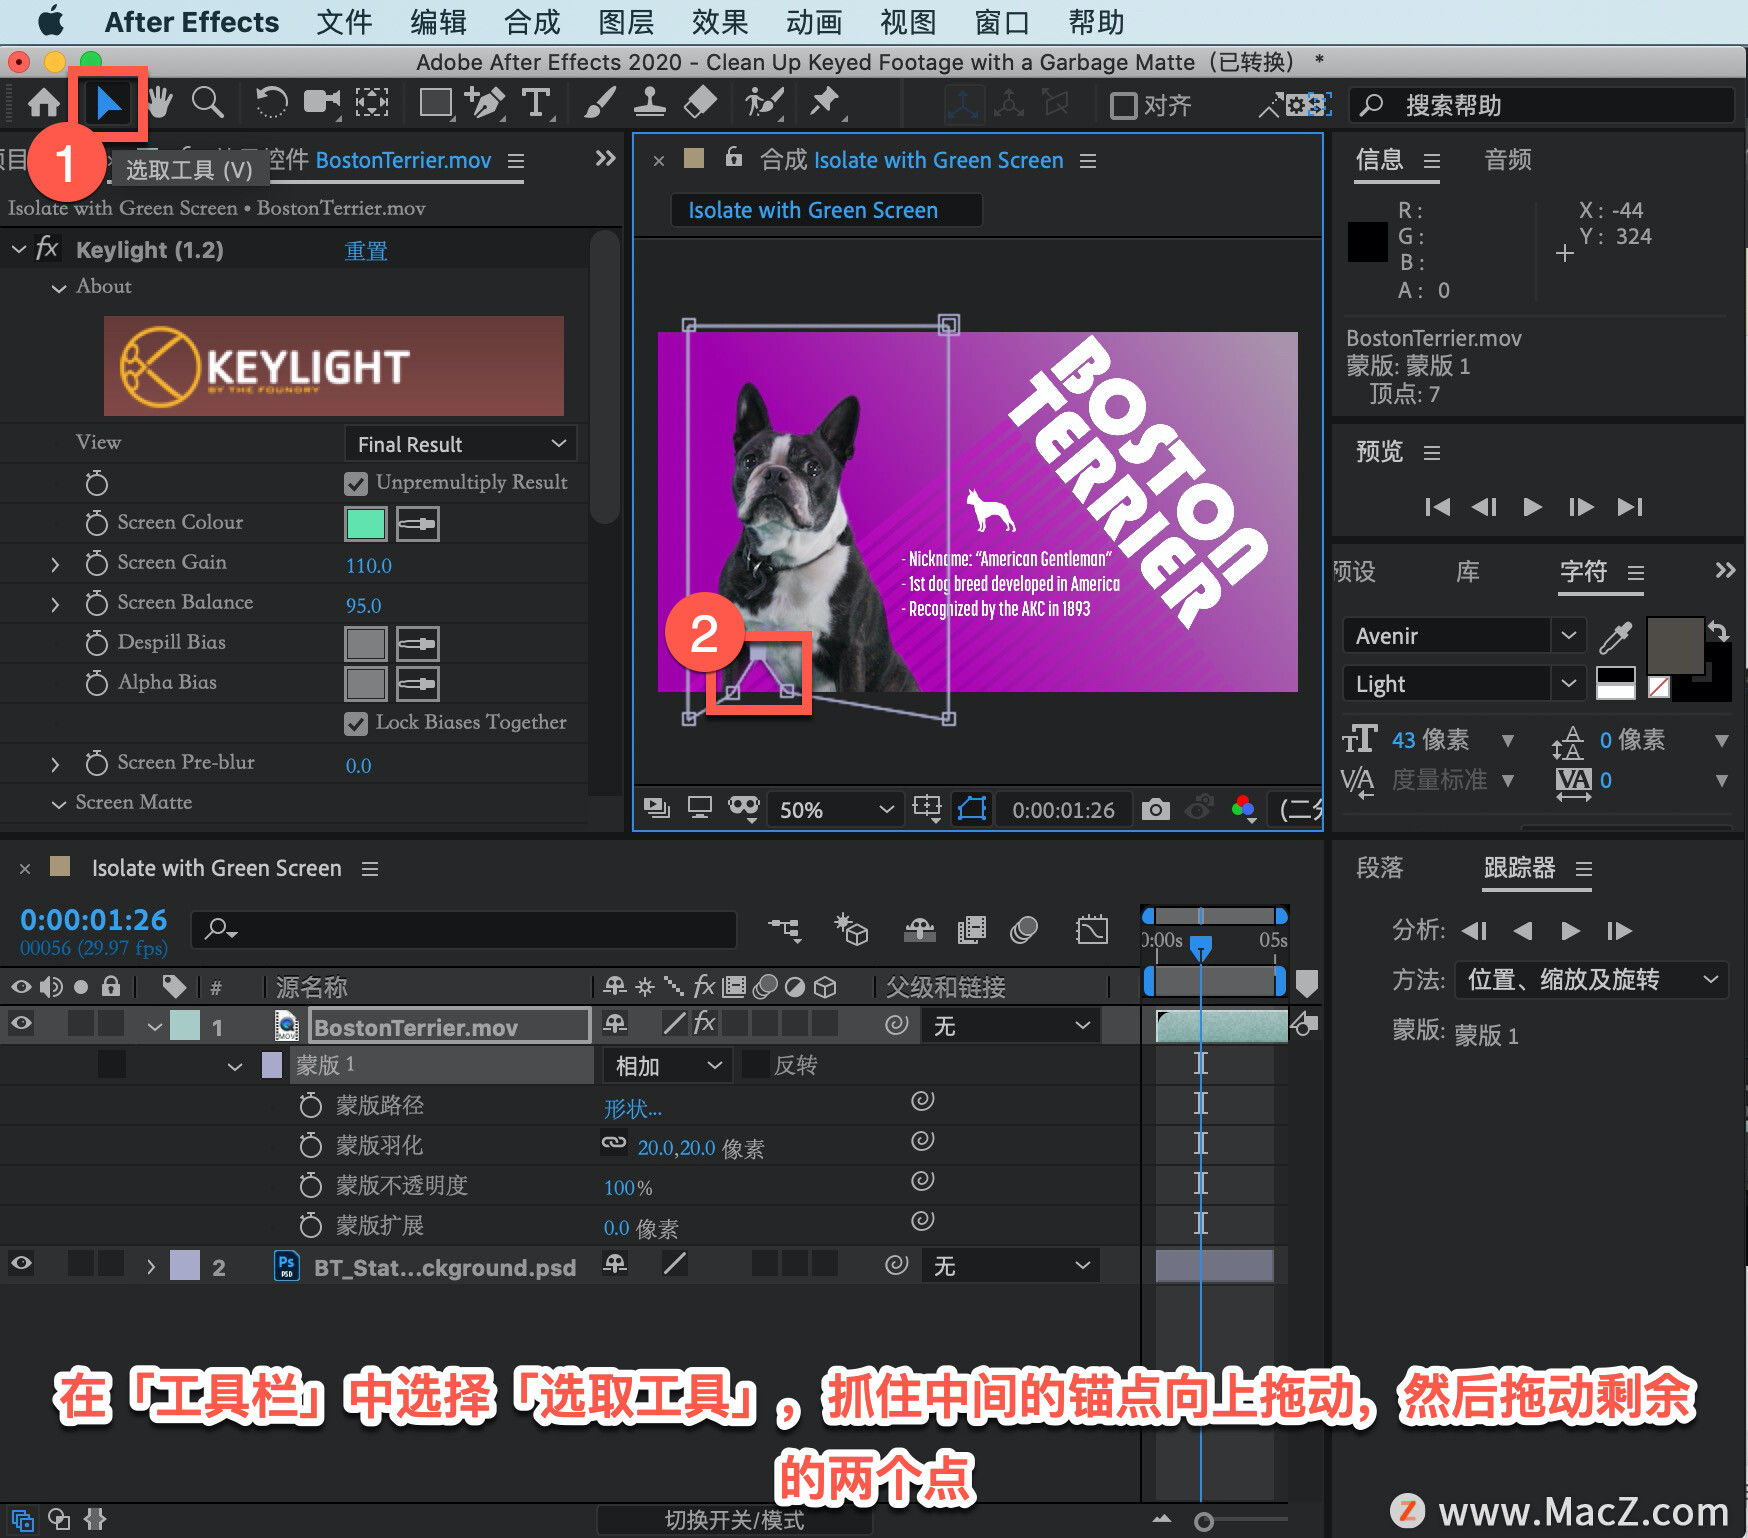Open the 文件 File menu

point(344,22)
